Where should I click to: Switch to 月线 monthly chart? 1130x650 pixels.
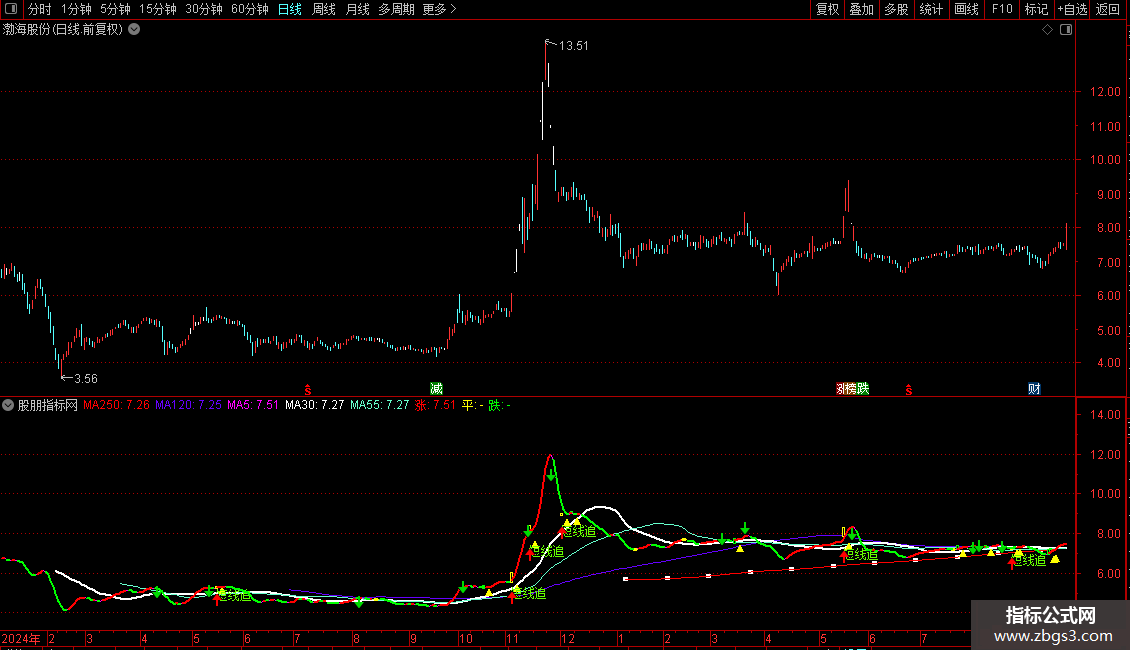coord(357,9)
